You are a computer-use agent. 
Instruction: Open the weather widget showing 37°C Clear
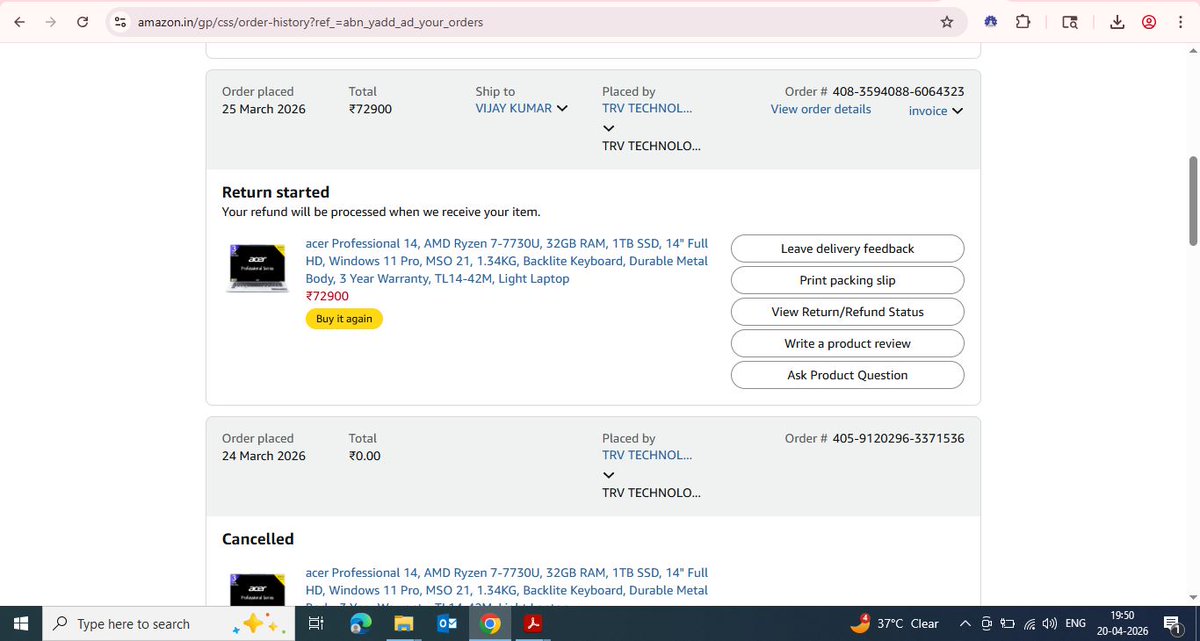point(894,623)
